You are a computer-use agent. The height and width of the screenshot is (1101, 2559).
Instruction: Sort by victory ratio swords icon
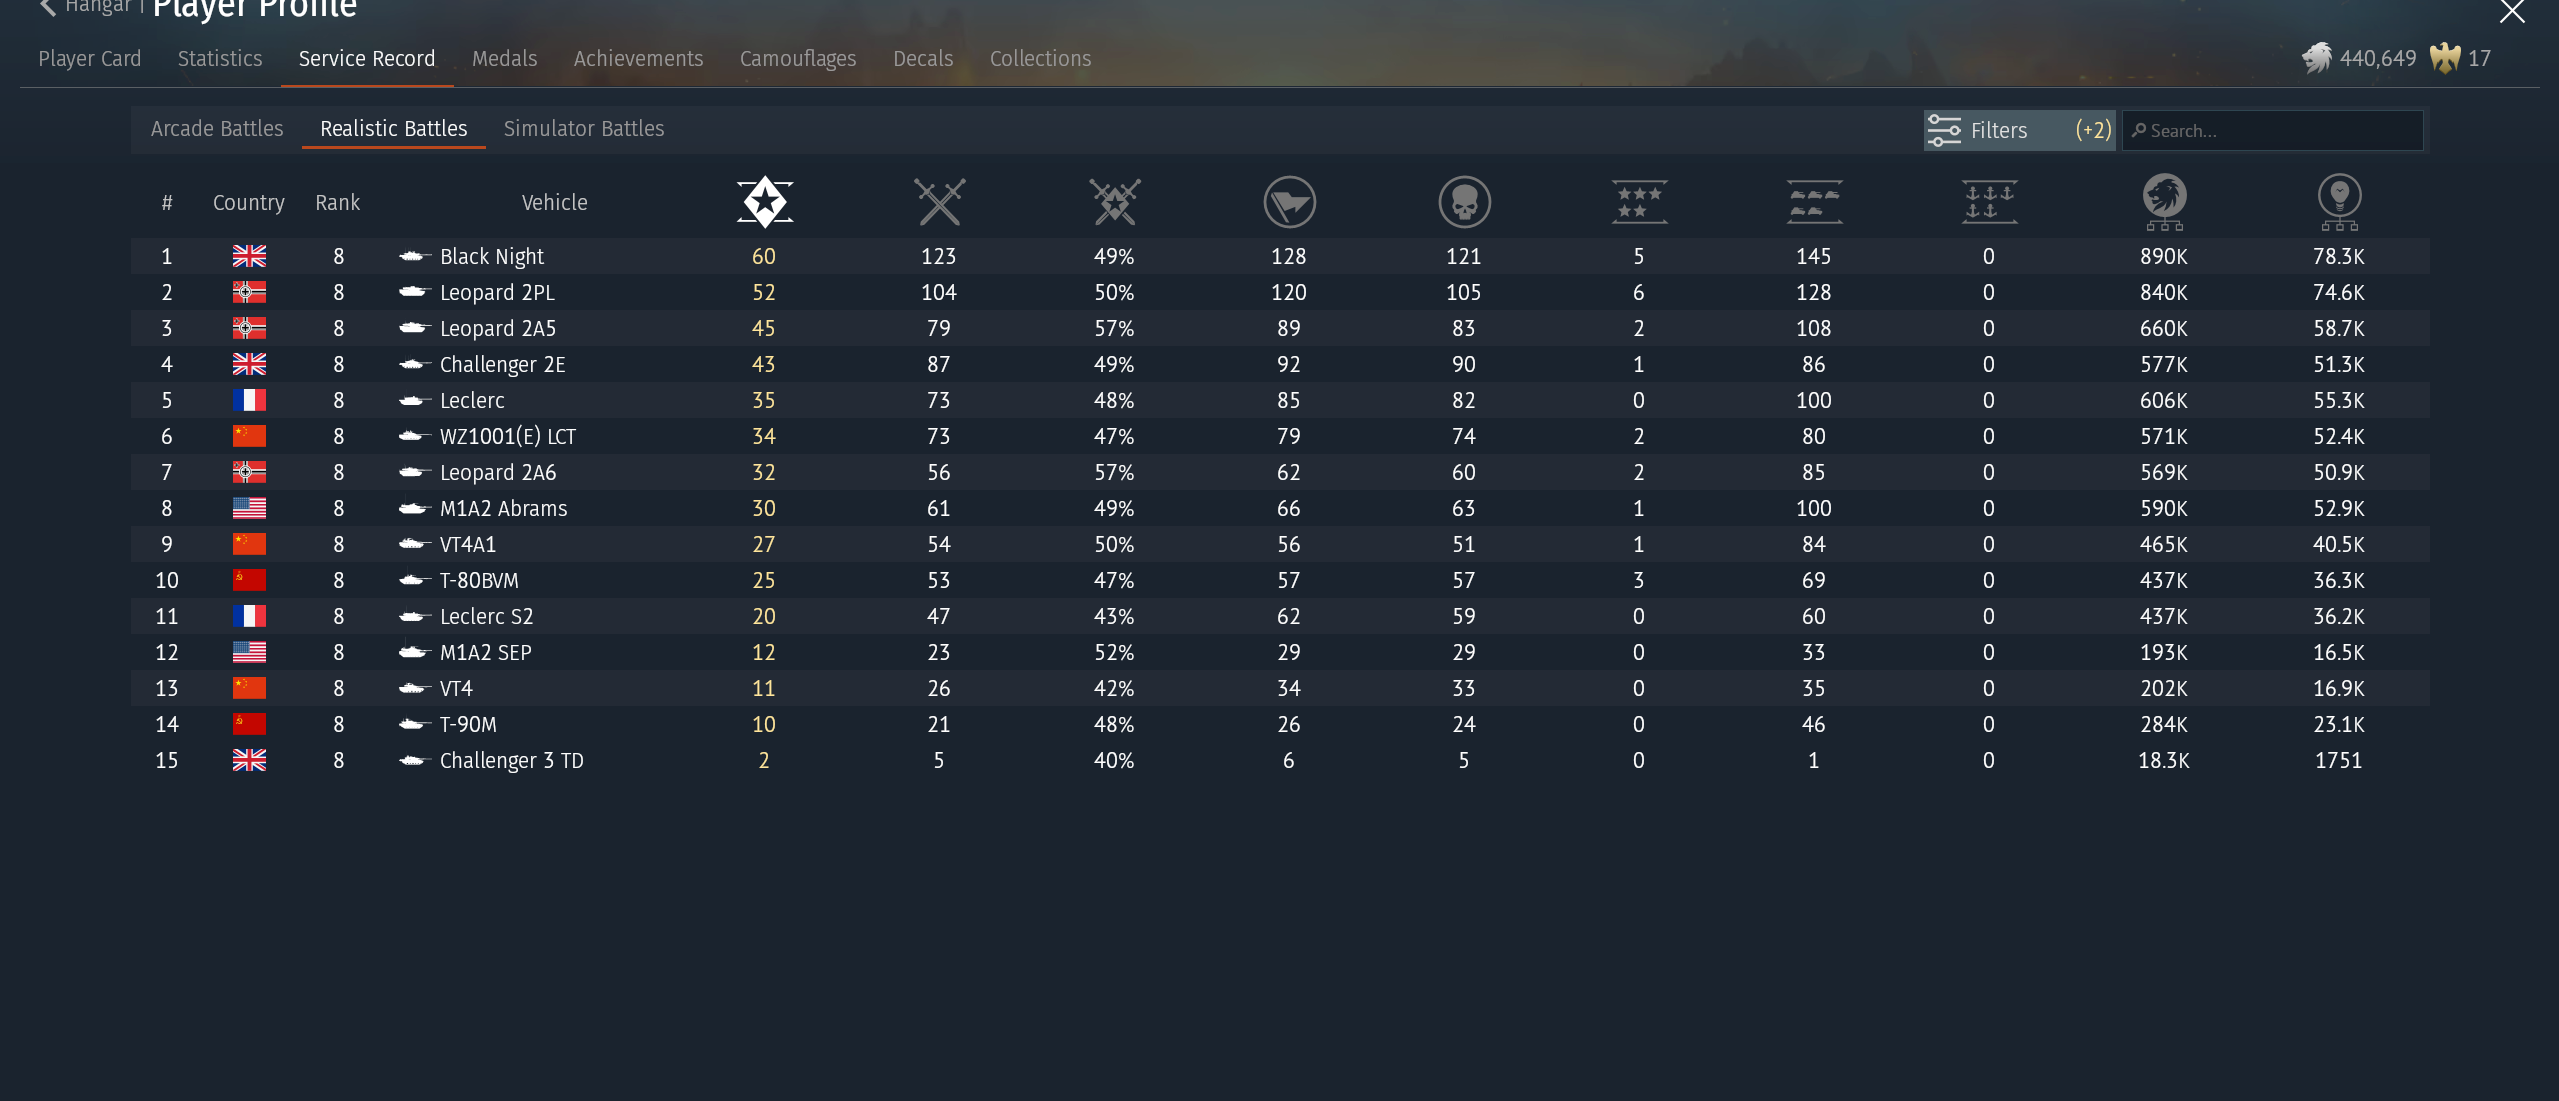[1114, 202]
